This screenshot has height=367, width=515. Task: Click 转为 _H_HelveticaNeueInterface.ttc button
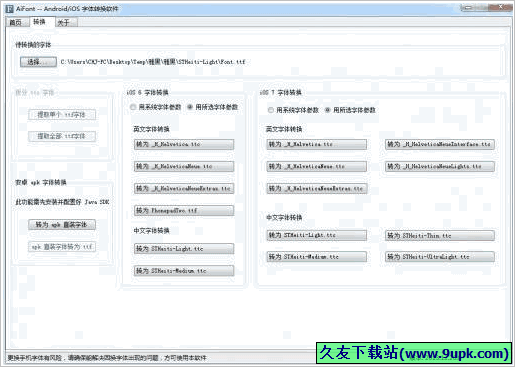(x=440, y=144)
